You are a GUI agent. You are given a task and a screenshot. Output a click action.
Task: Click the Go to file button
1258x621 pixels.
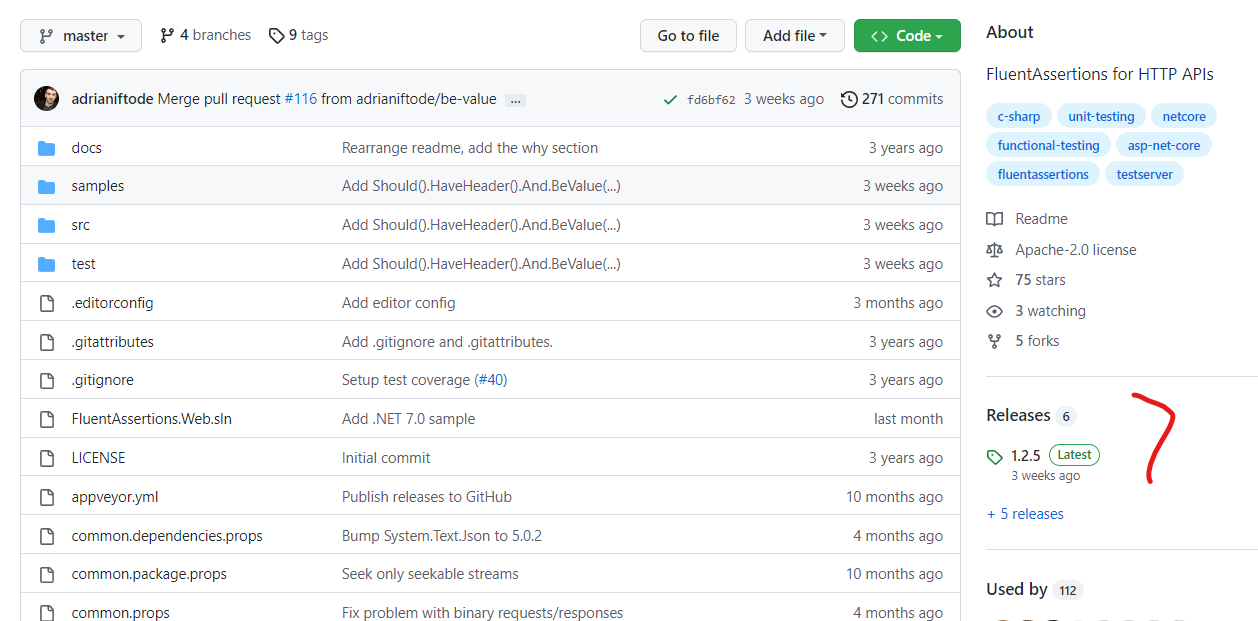[x=688, y=35]
